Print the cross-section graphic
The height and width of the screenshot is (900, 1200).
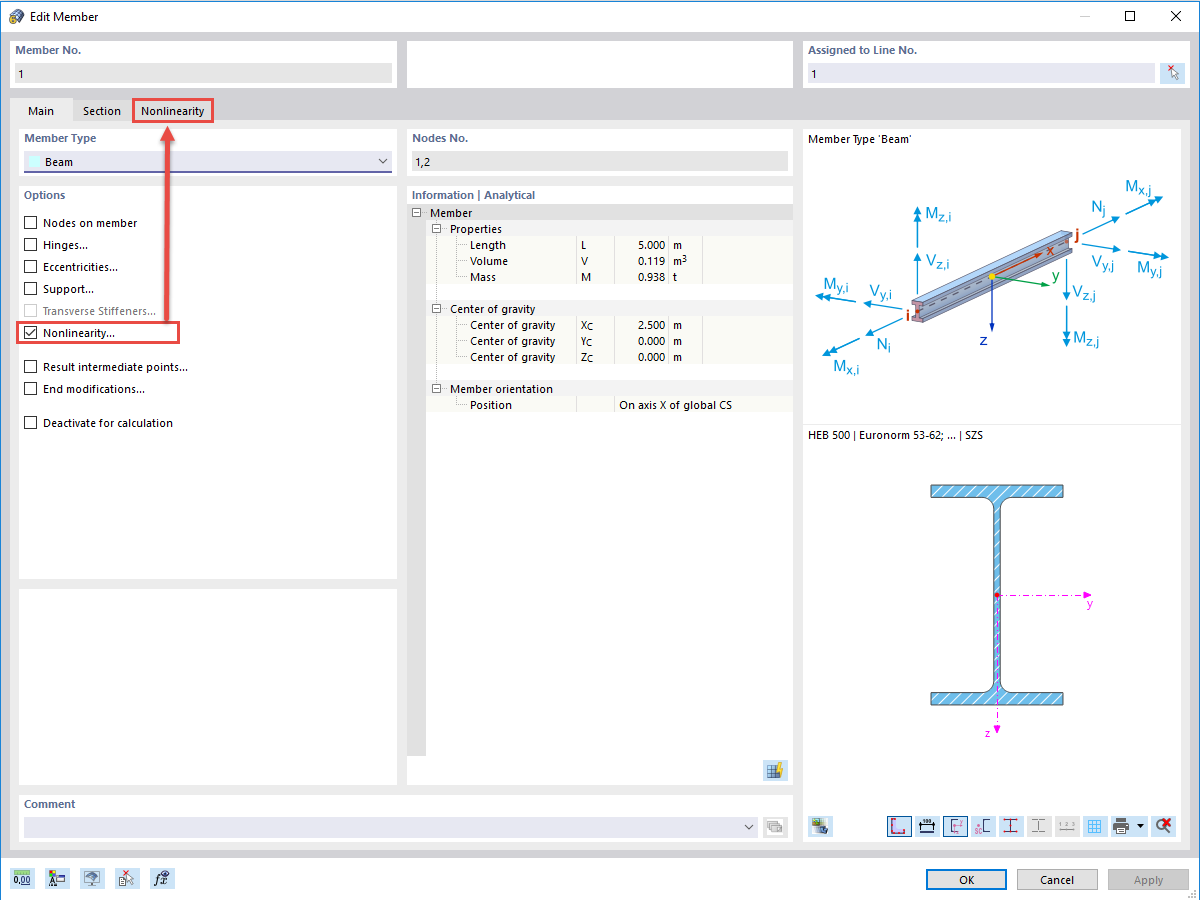pos(1124,826)
